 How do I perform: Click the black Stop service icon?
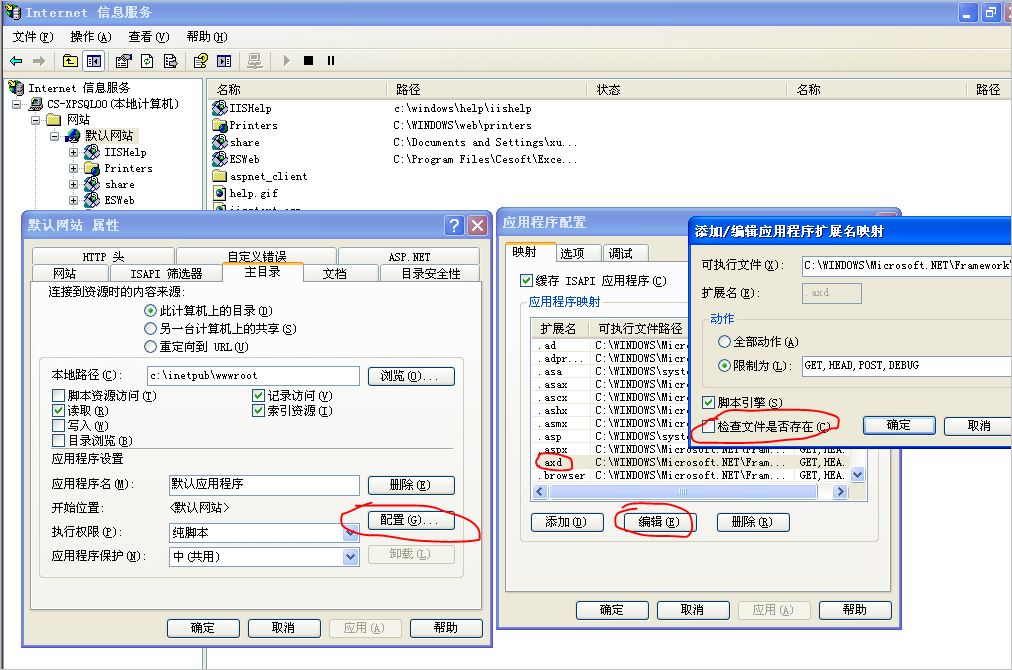pyautogui.click(x=306, y=60)
